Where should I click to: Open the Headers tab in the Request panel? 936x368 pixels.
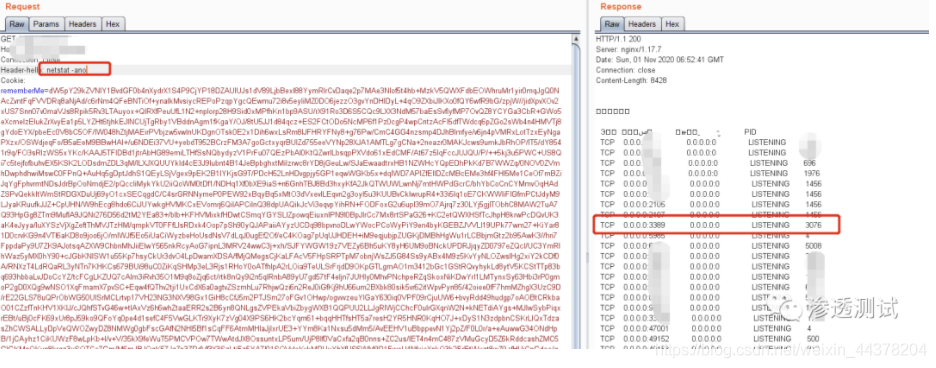coord(82,24)
